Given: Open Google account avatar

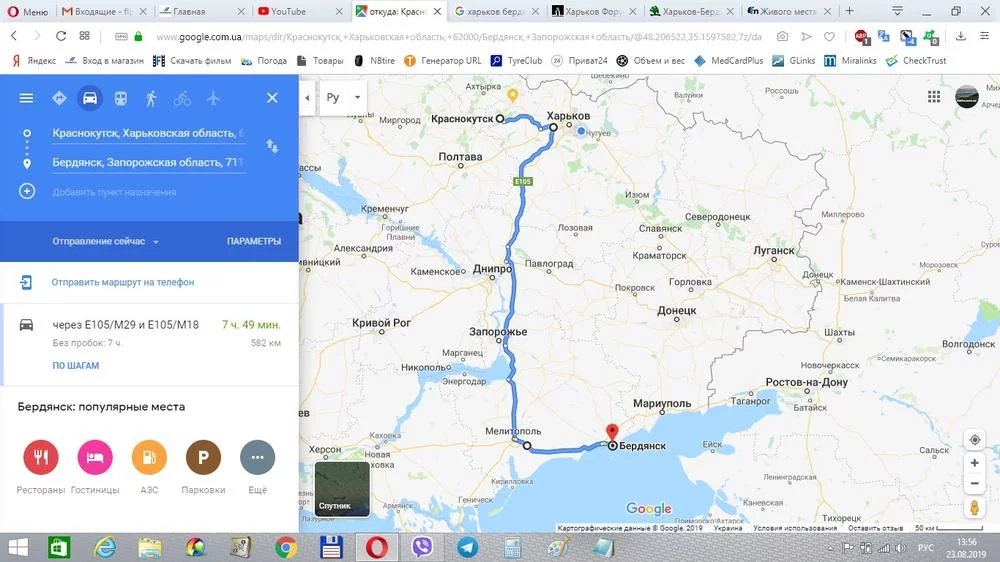Looking at the screenshot, I should pyautogui.click(x=967, y=96).
